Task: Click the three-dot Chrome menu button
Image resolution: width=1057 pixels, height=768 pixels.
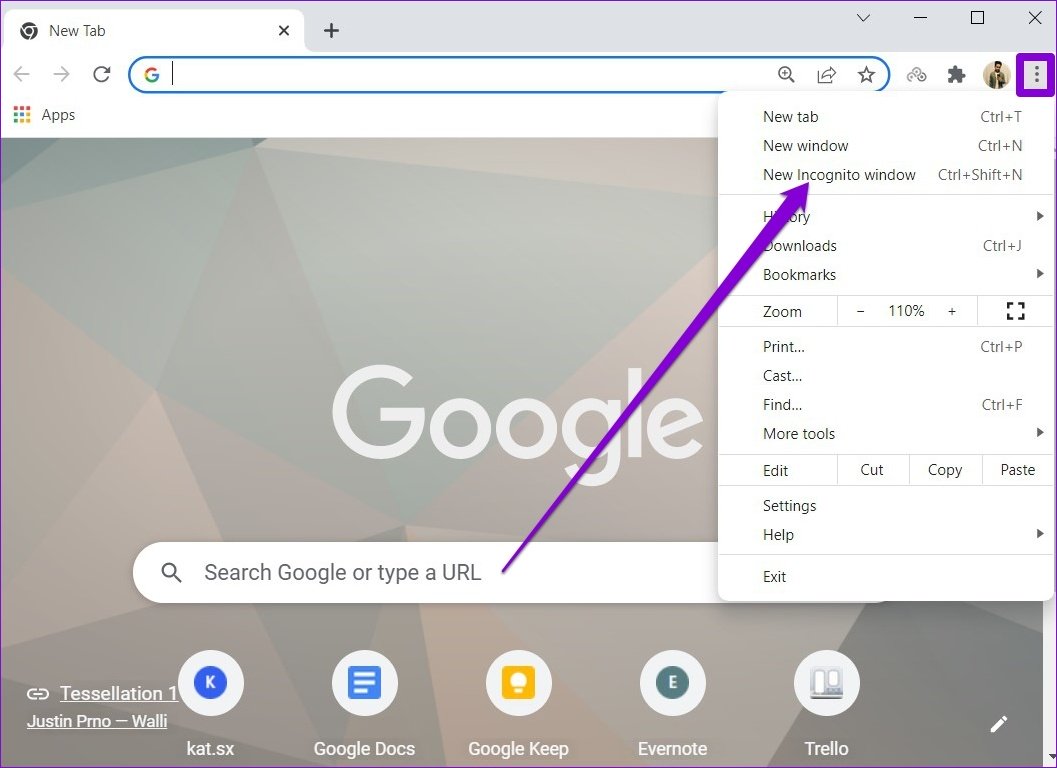Action: 1036,74
